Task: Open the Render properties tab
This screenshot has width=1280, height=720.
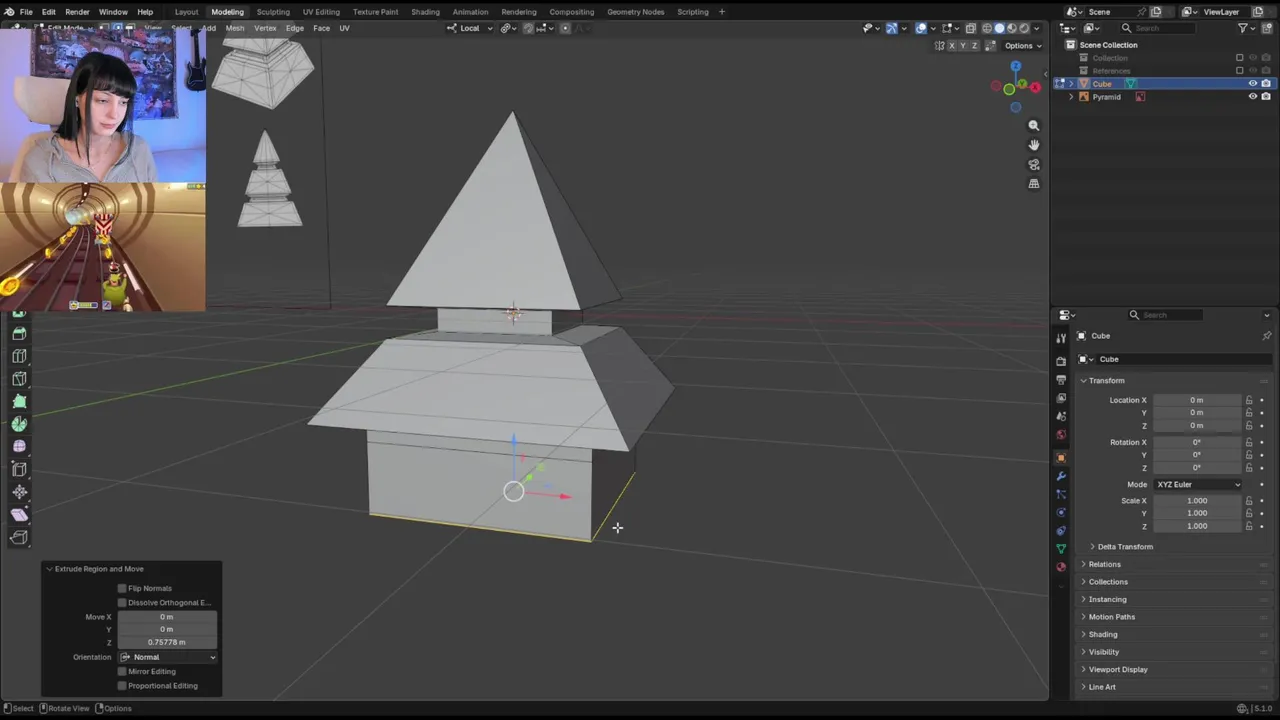Action: [1061, 361]
